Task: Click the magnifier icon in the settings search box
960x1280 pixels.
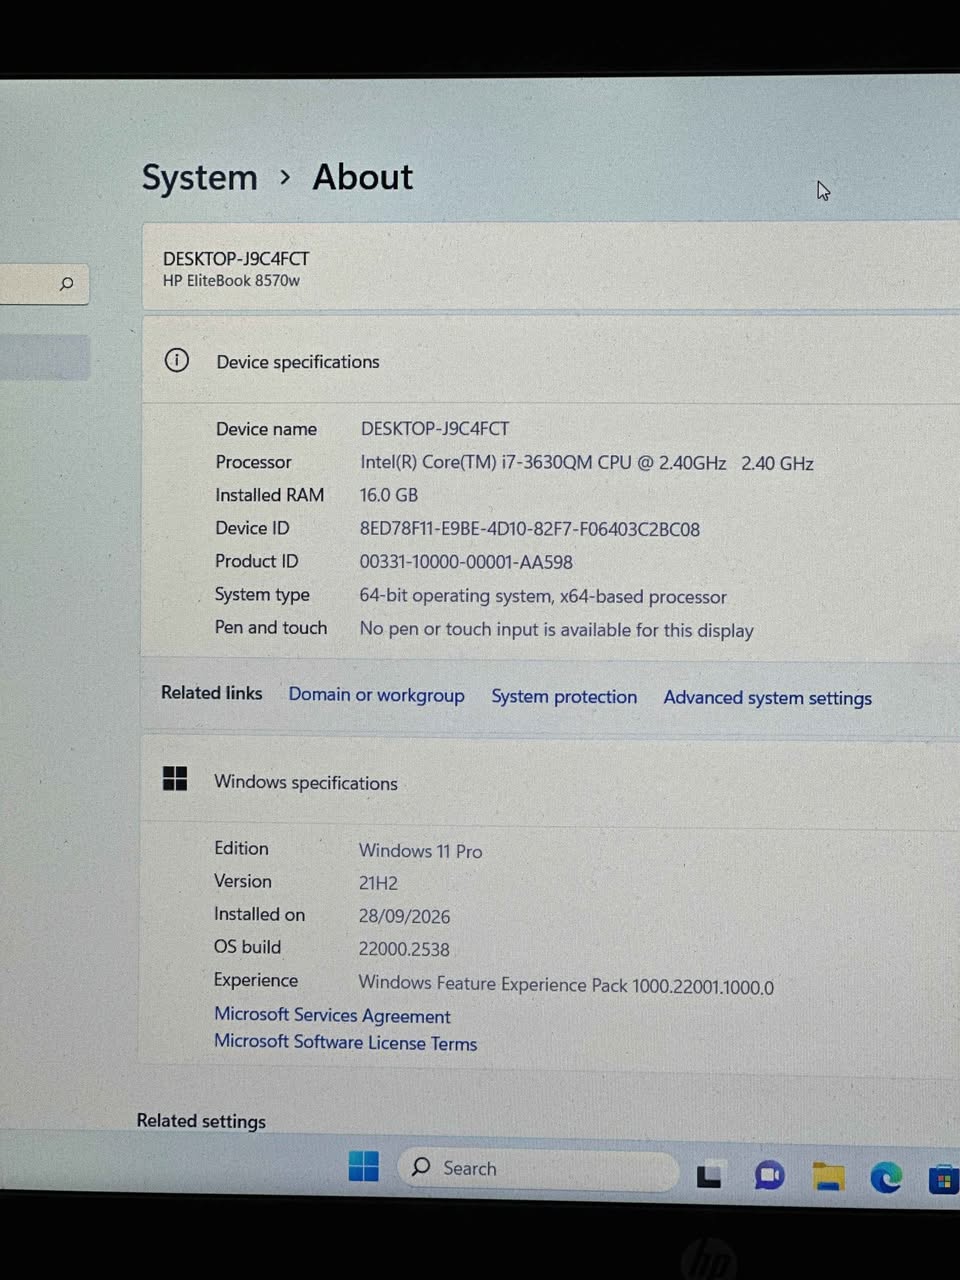Action: [x=67, y=284]
